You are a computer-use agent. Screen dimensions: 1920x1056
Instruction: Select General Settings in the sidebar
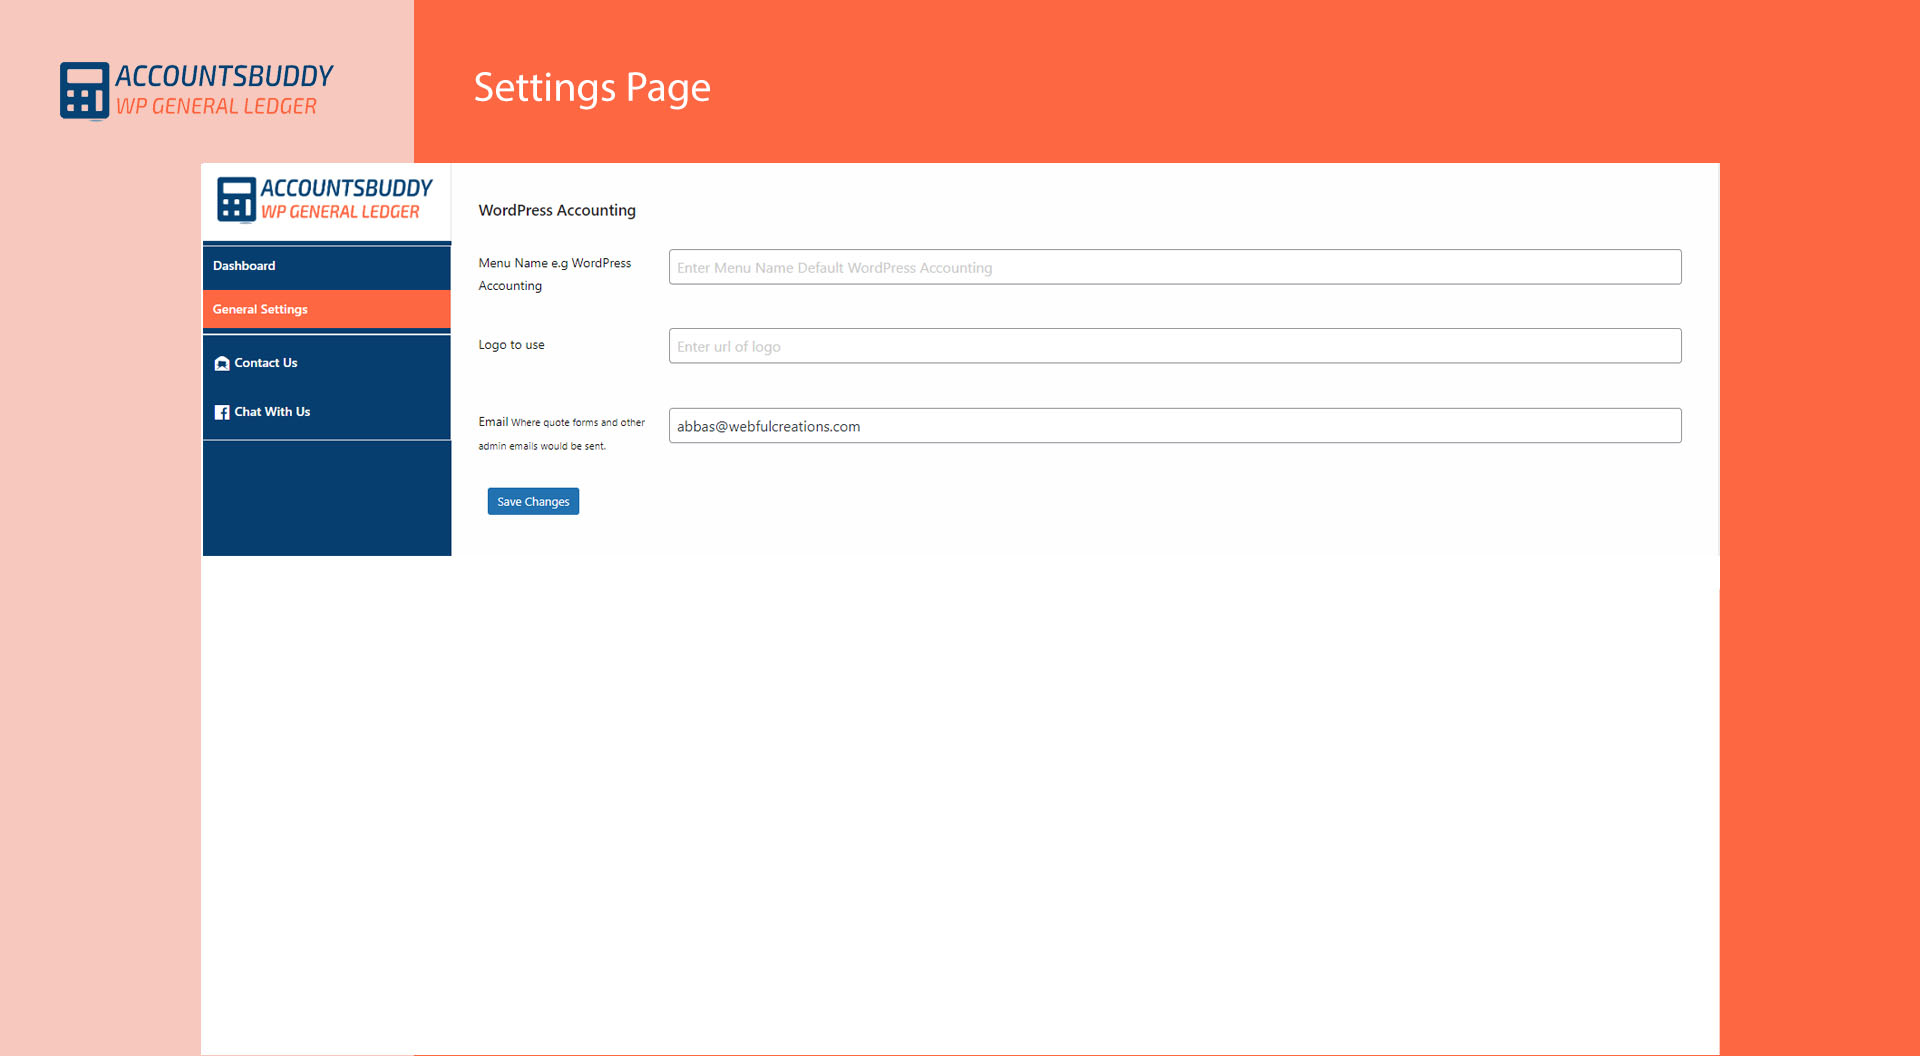[326, 309]
